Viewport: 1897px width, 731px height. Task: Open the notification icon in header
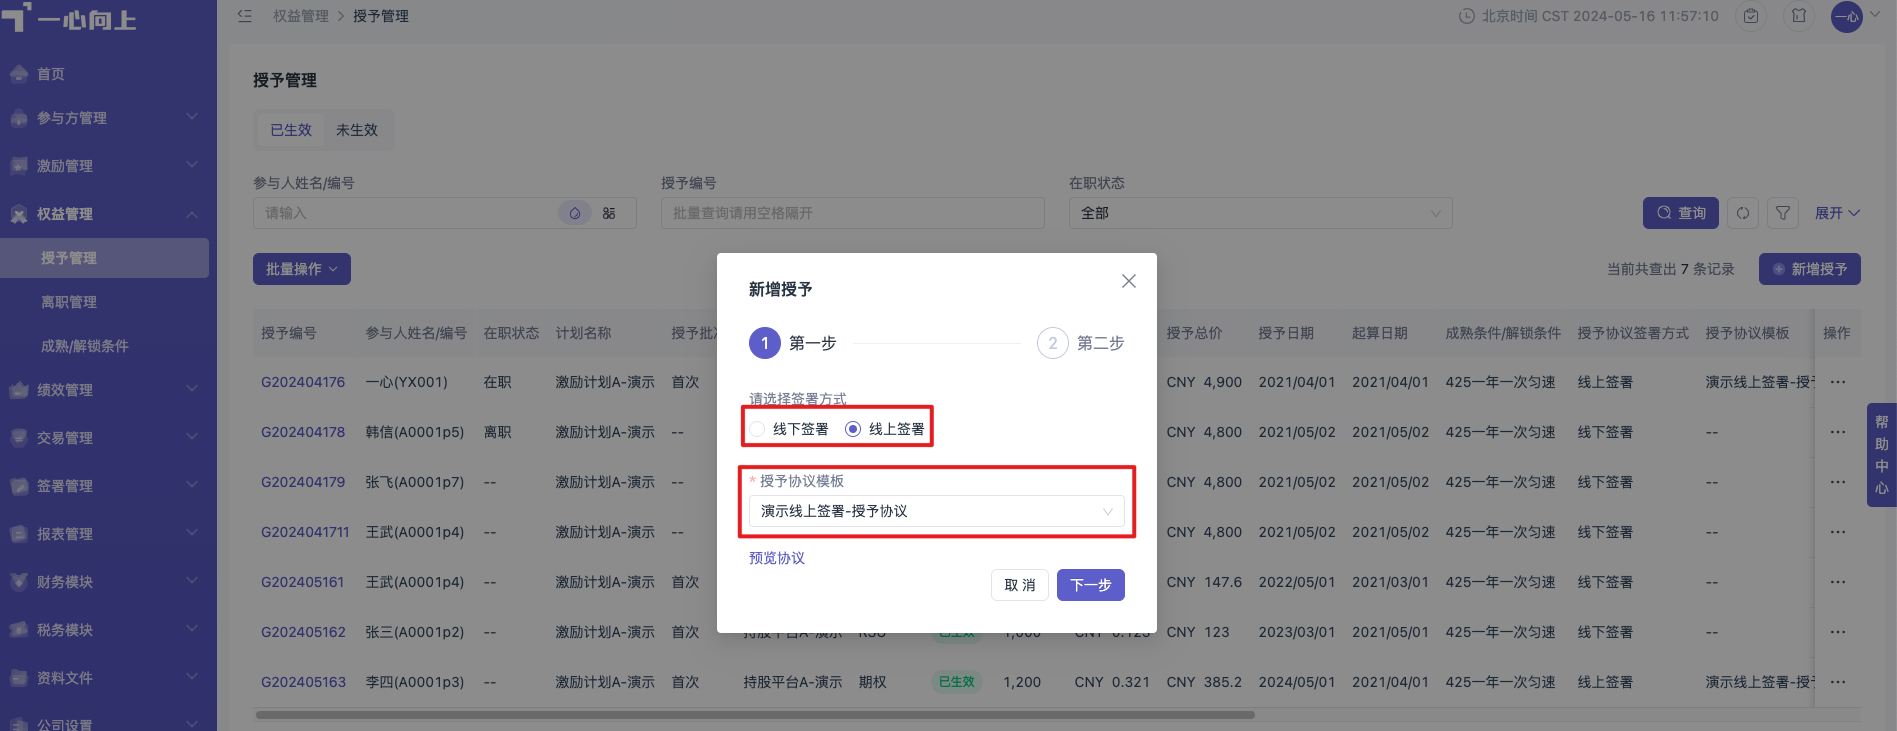pyautogui.click(x=1799, y=16)
